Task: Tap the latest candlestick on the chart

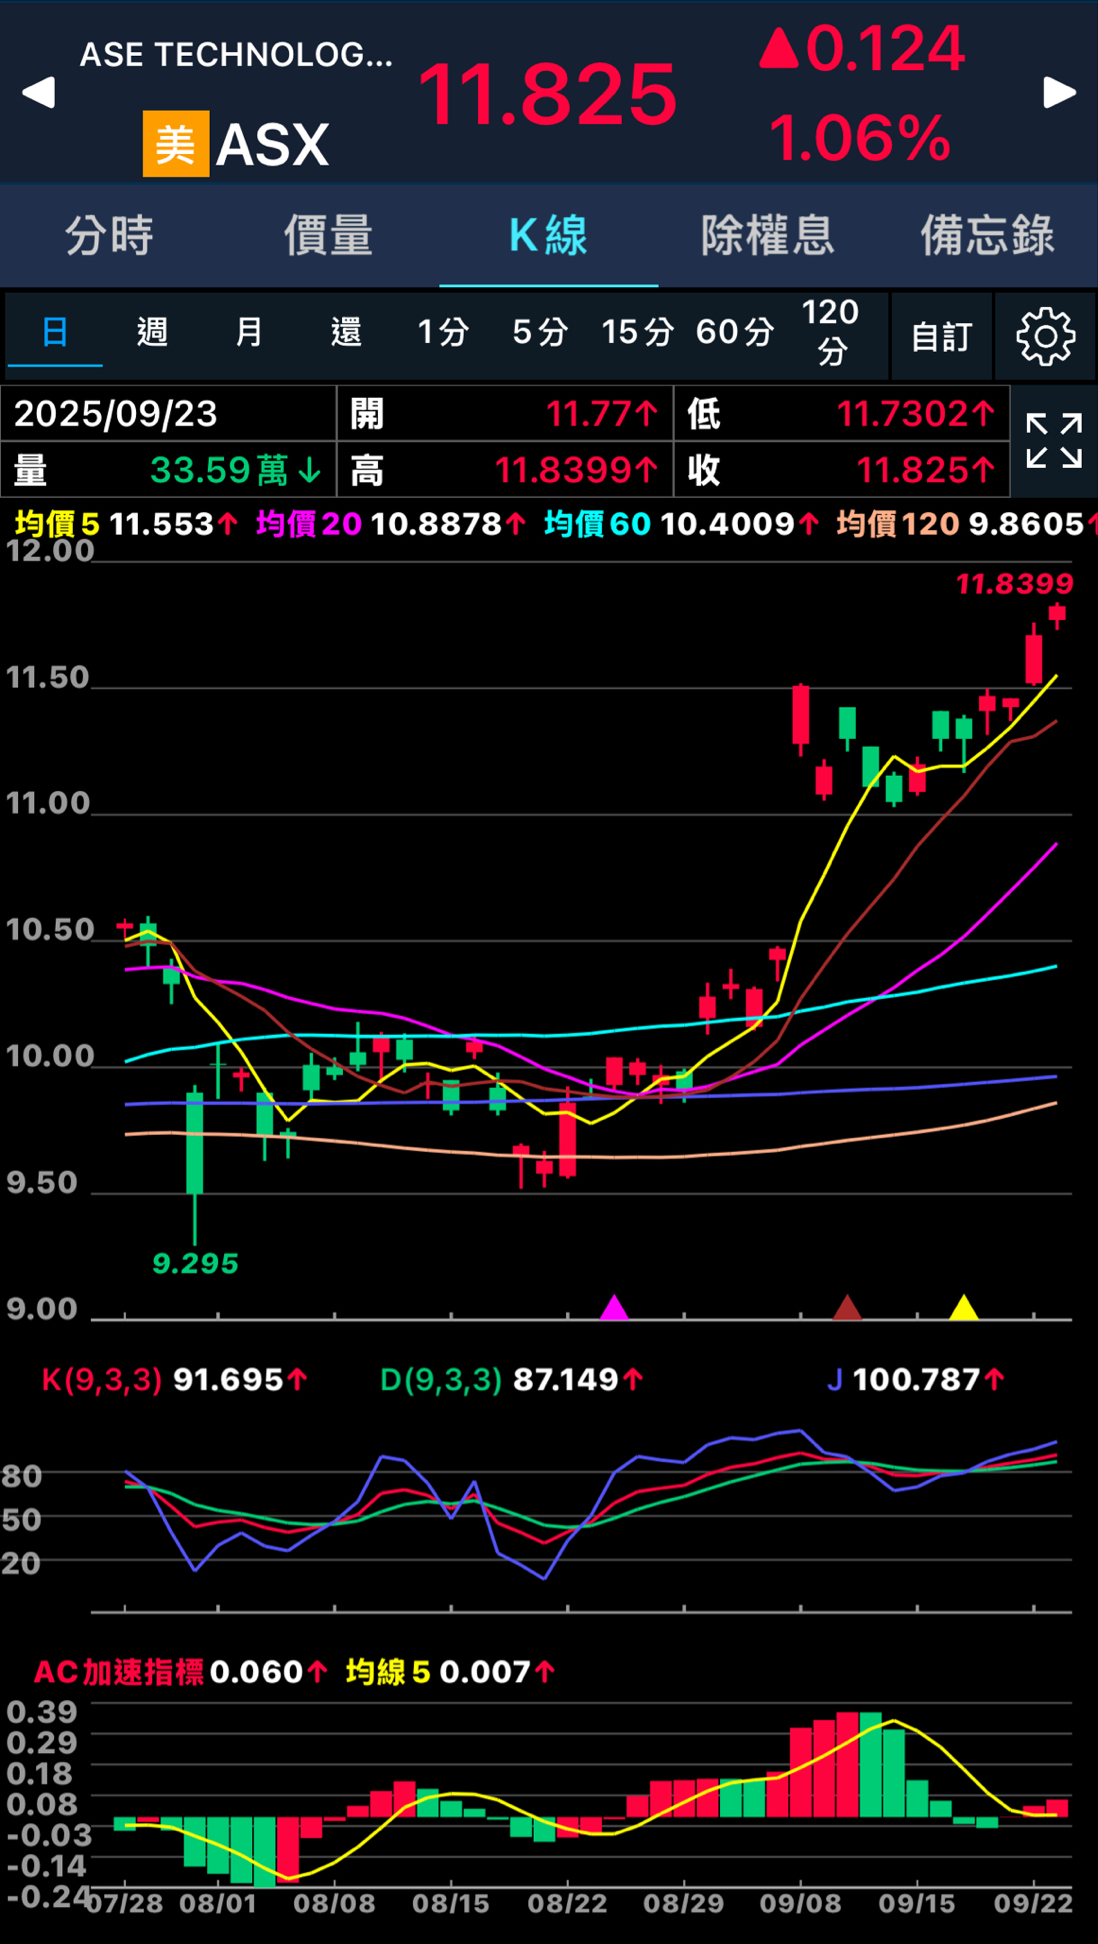Action: tap(1057, 614)
